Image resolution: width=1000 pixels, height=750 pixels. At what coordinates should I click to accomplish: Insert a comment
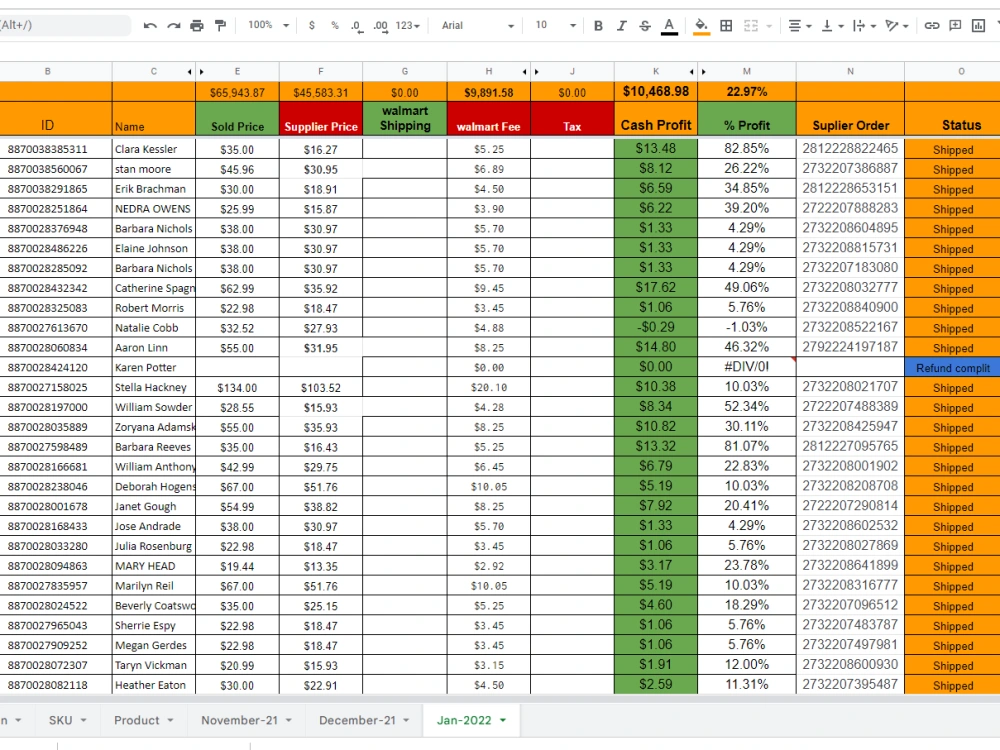(955, 26)
